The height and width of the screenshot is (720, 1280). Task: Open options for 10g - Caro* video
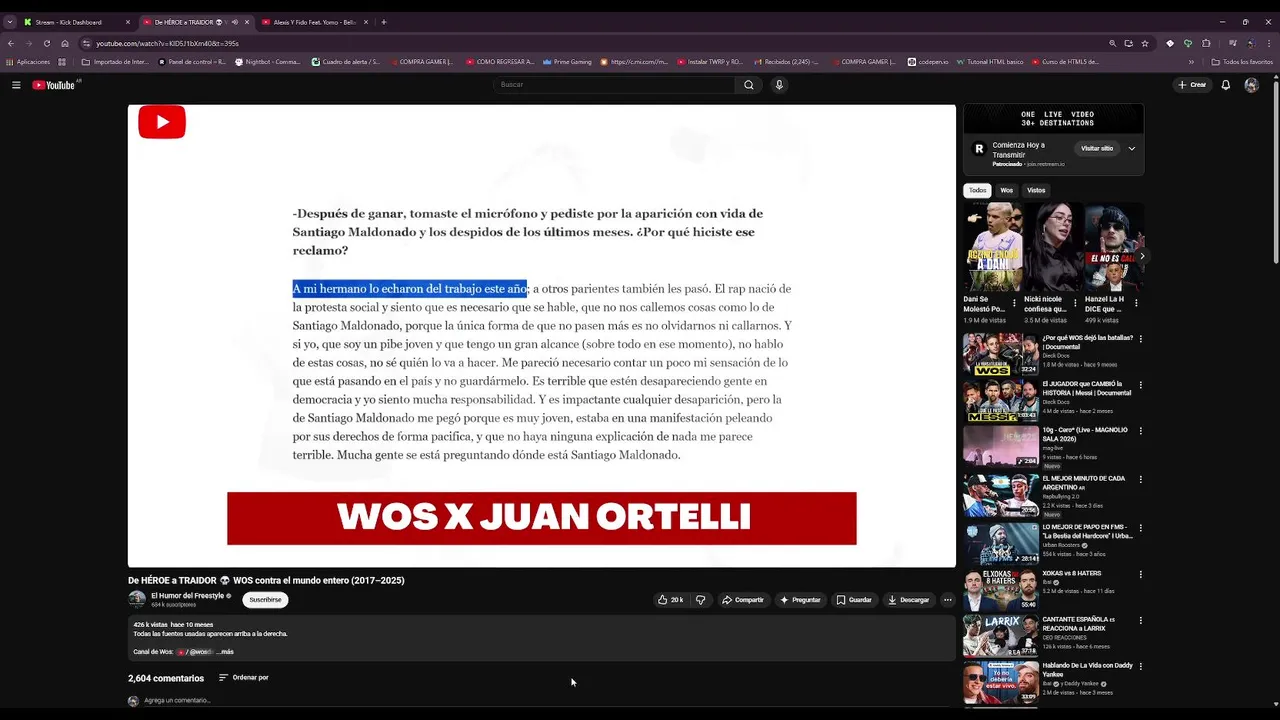(x=1140, y=431)
